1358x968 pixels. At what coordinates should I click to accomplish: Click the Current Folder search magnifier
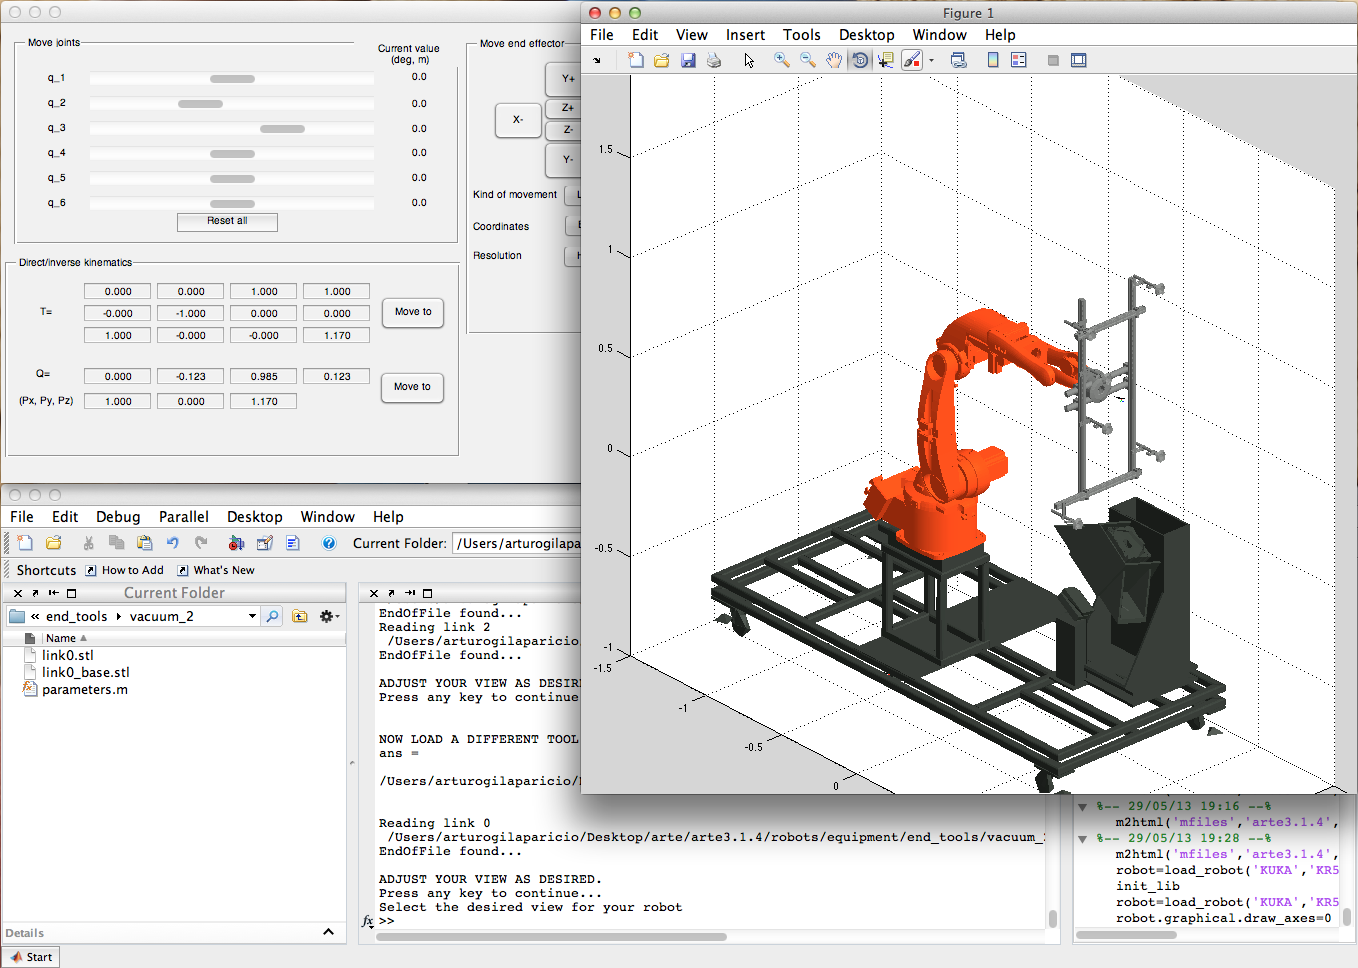point(272,616)
